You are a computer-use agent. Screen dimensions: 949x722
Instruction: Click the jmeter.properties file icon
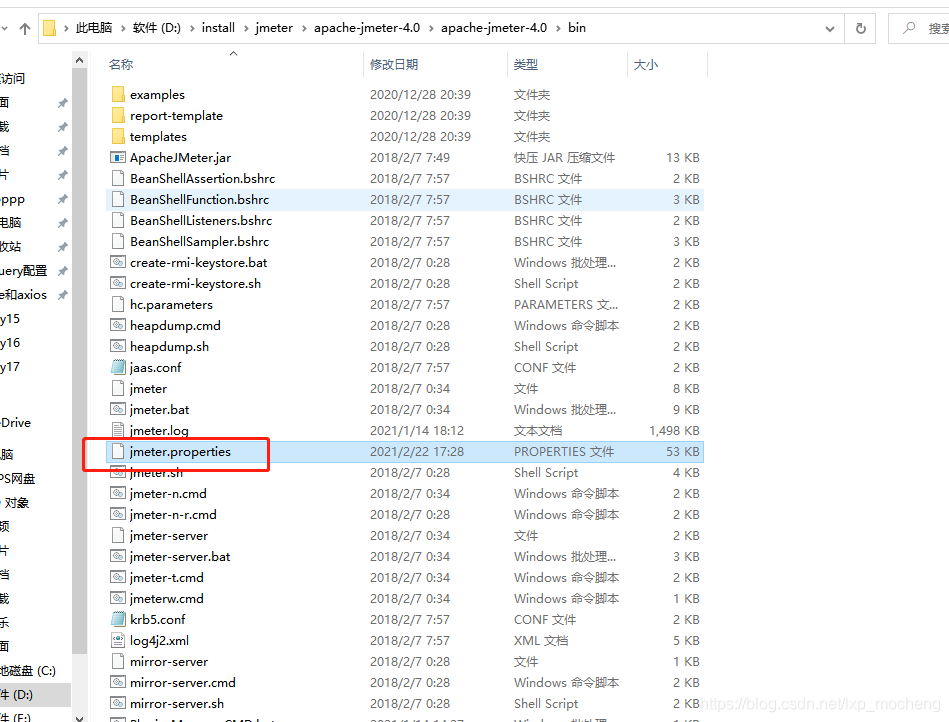118,451
